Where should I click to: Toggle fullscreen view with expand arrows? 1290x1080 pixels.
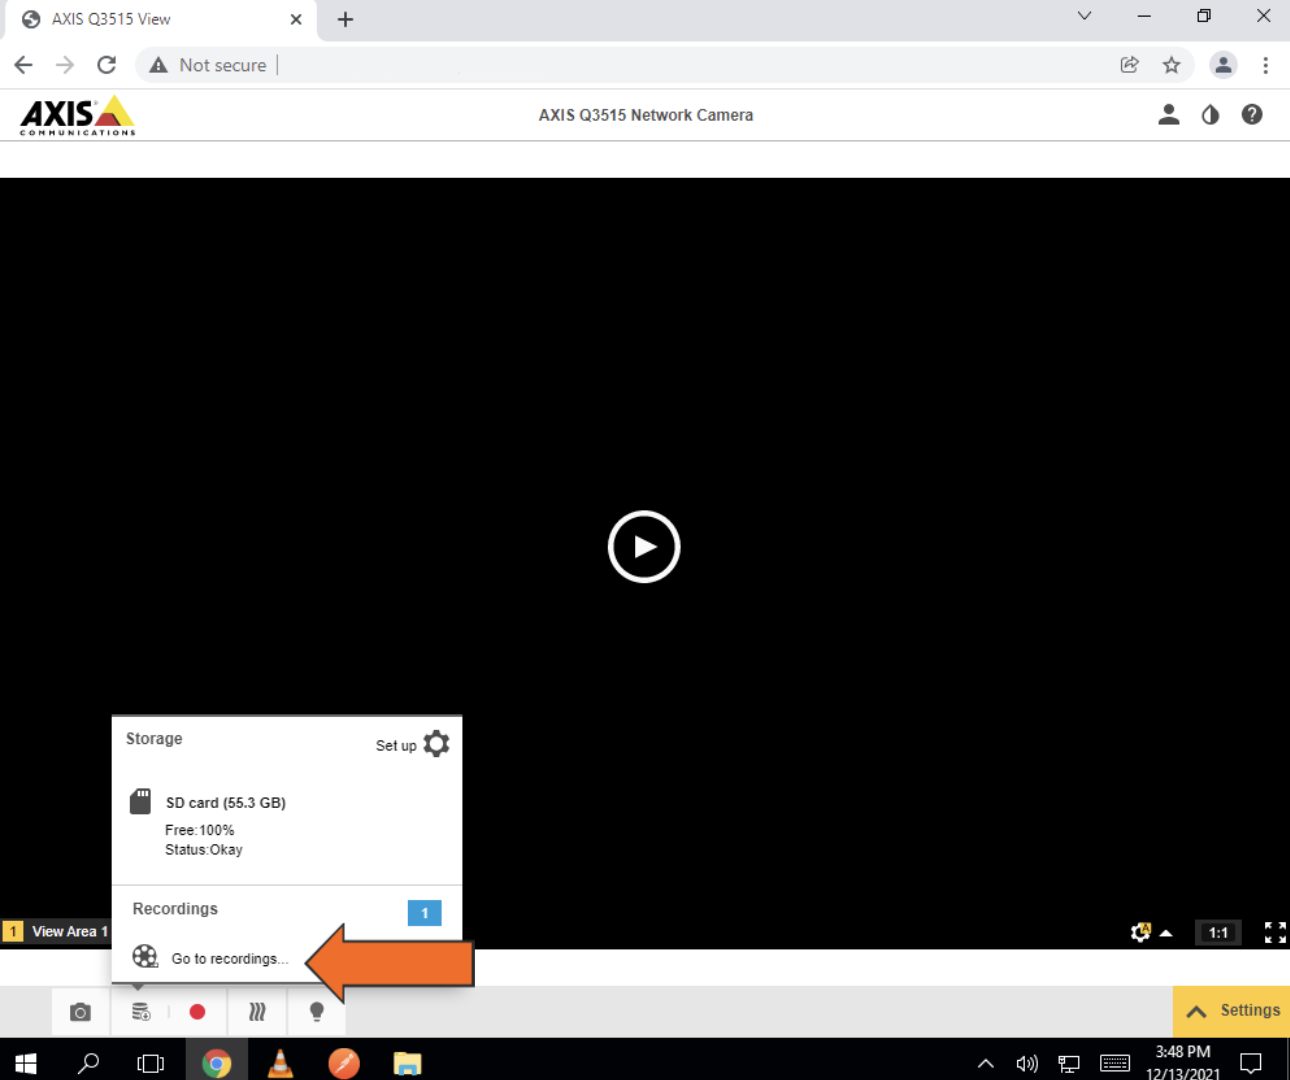[1275, 932]
